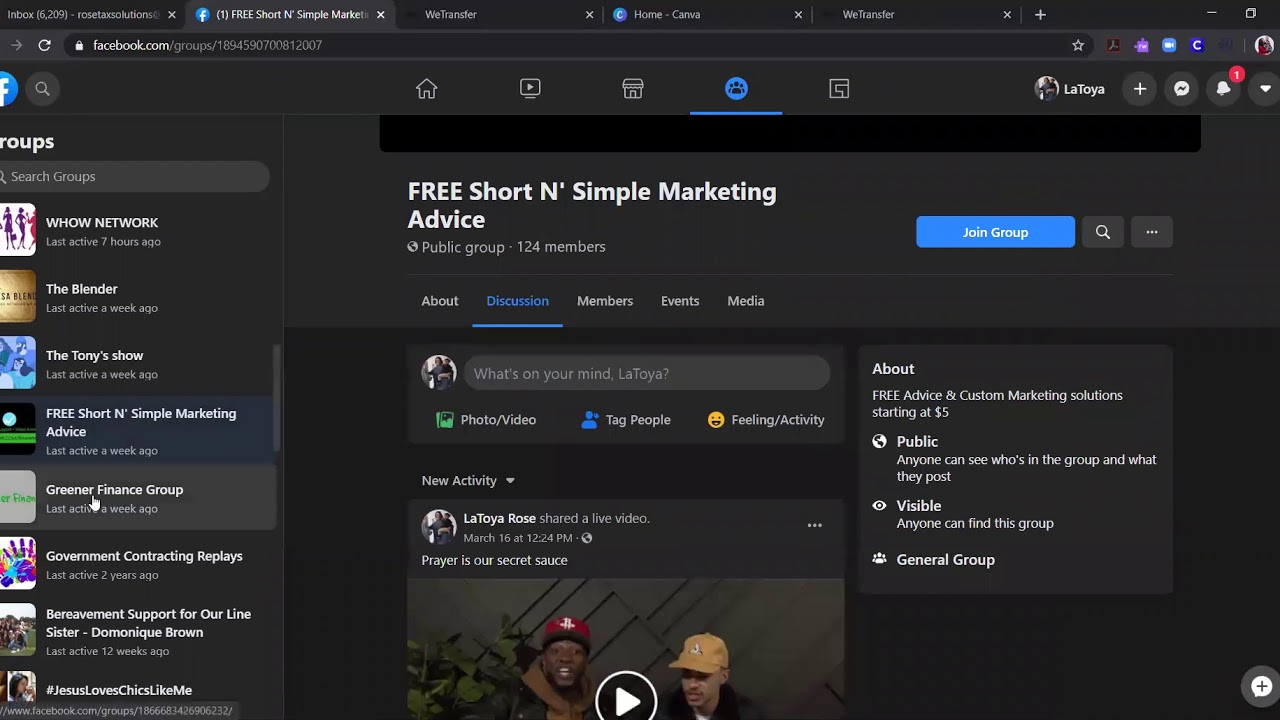Open WHOW NETWORK group
Image resolution: width=1280 pixels, height=720 pixels.
[137, 231]
